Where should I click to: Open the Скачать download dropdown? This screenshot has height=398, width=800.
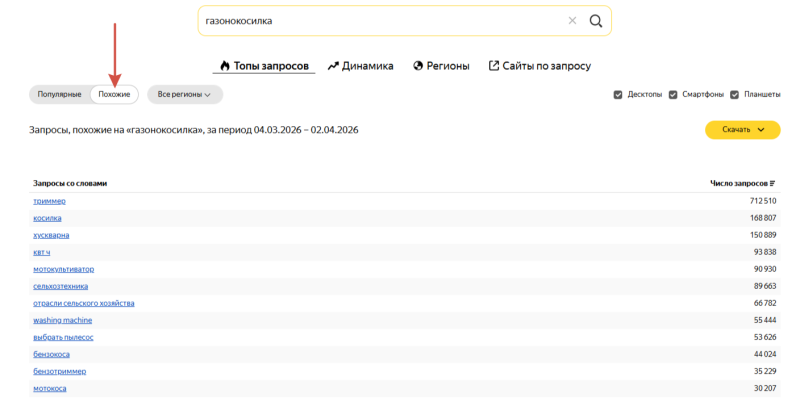[743, 130]
